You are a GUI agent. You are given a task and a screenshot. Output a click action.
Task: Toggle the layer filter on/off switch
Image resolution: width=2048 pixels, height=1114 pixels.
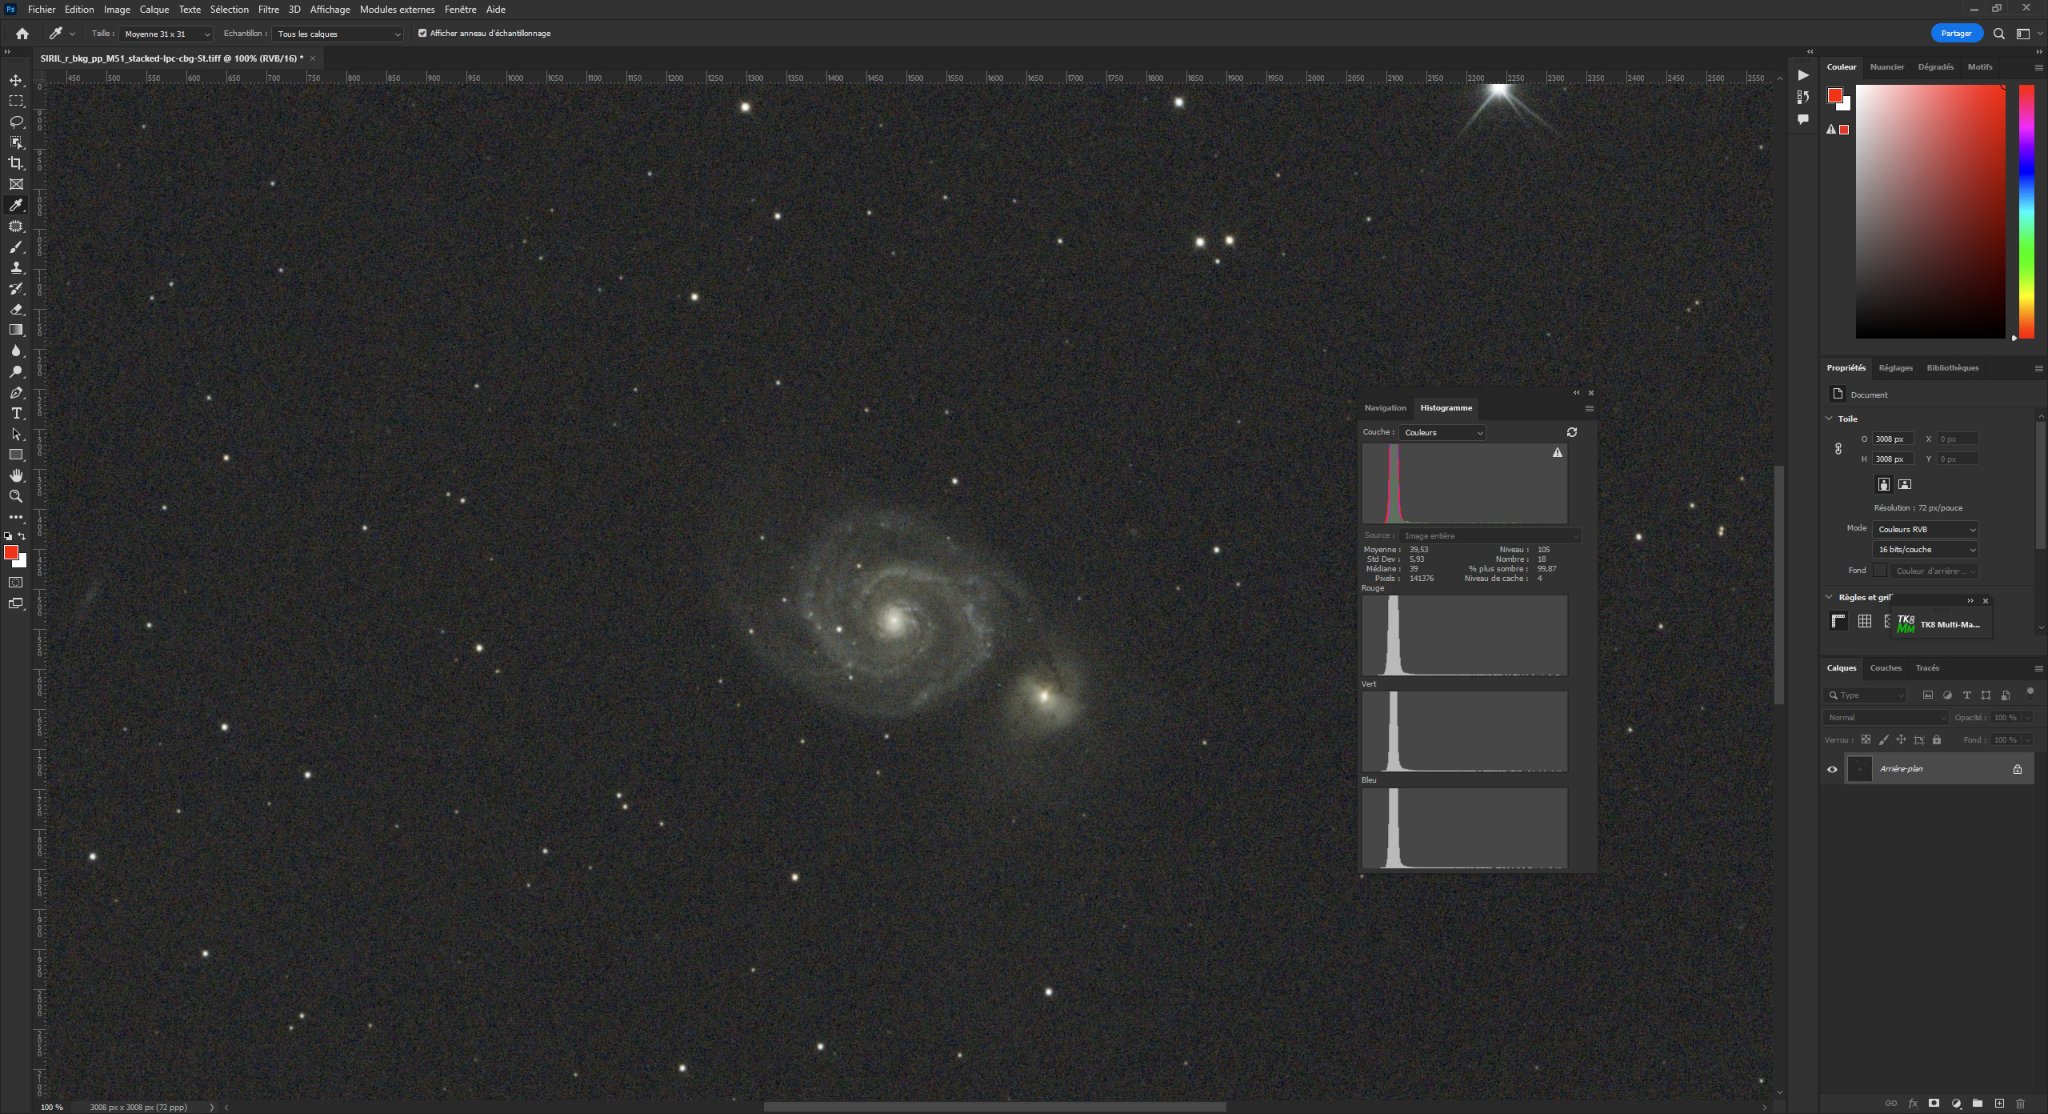tap(2030, 692)
